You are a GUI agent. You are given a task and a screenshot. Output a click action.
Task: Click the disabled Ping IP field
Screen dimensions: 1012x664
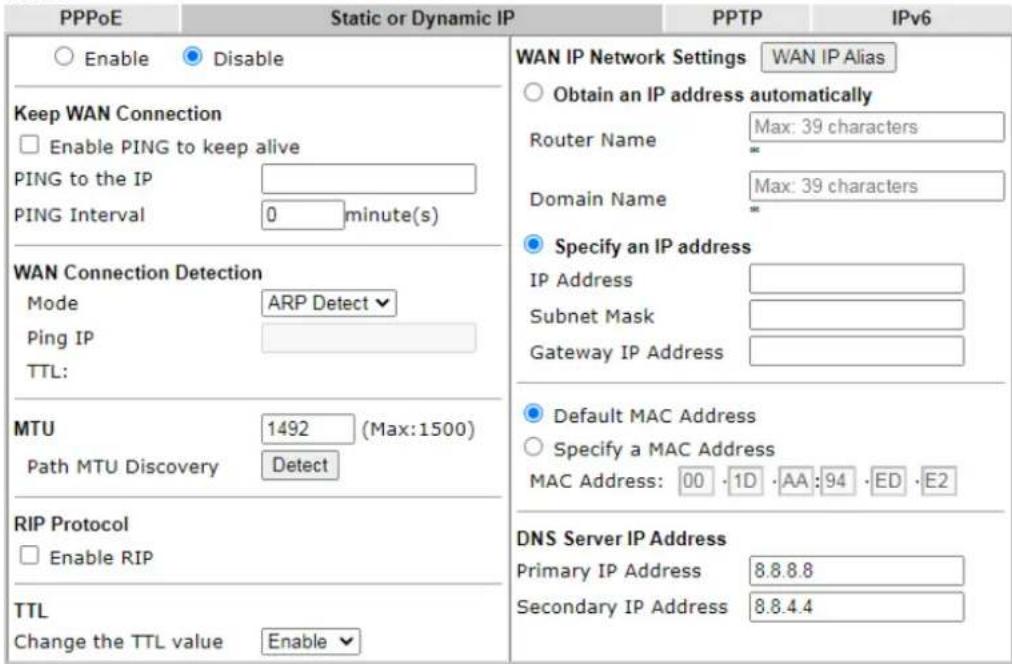369,338
